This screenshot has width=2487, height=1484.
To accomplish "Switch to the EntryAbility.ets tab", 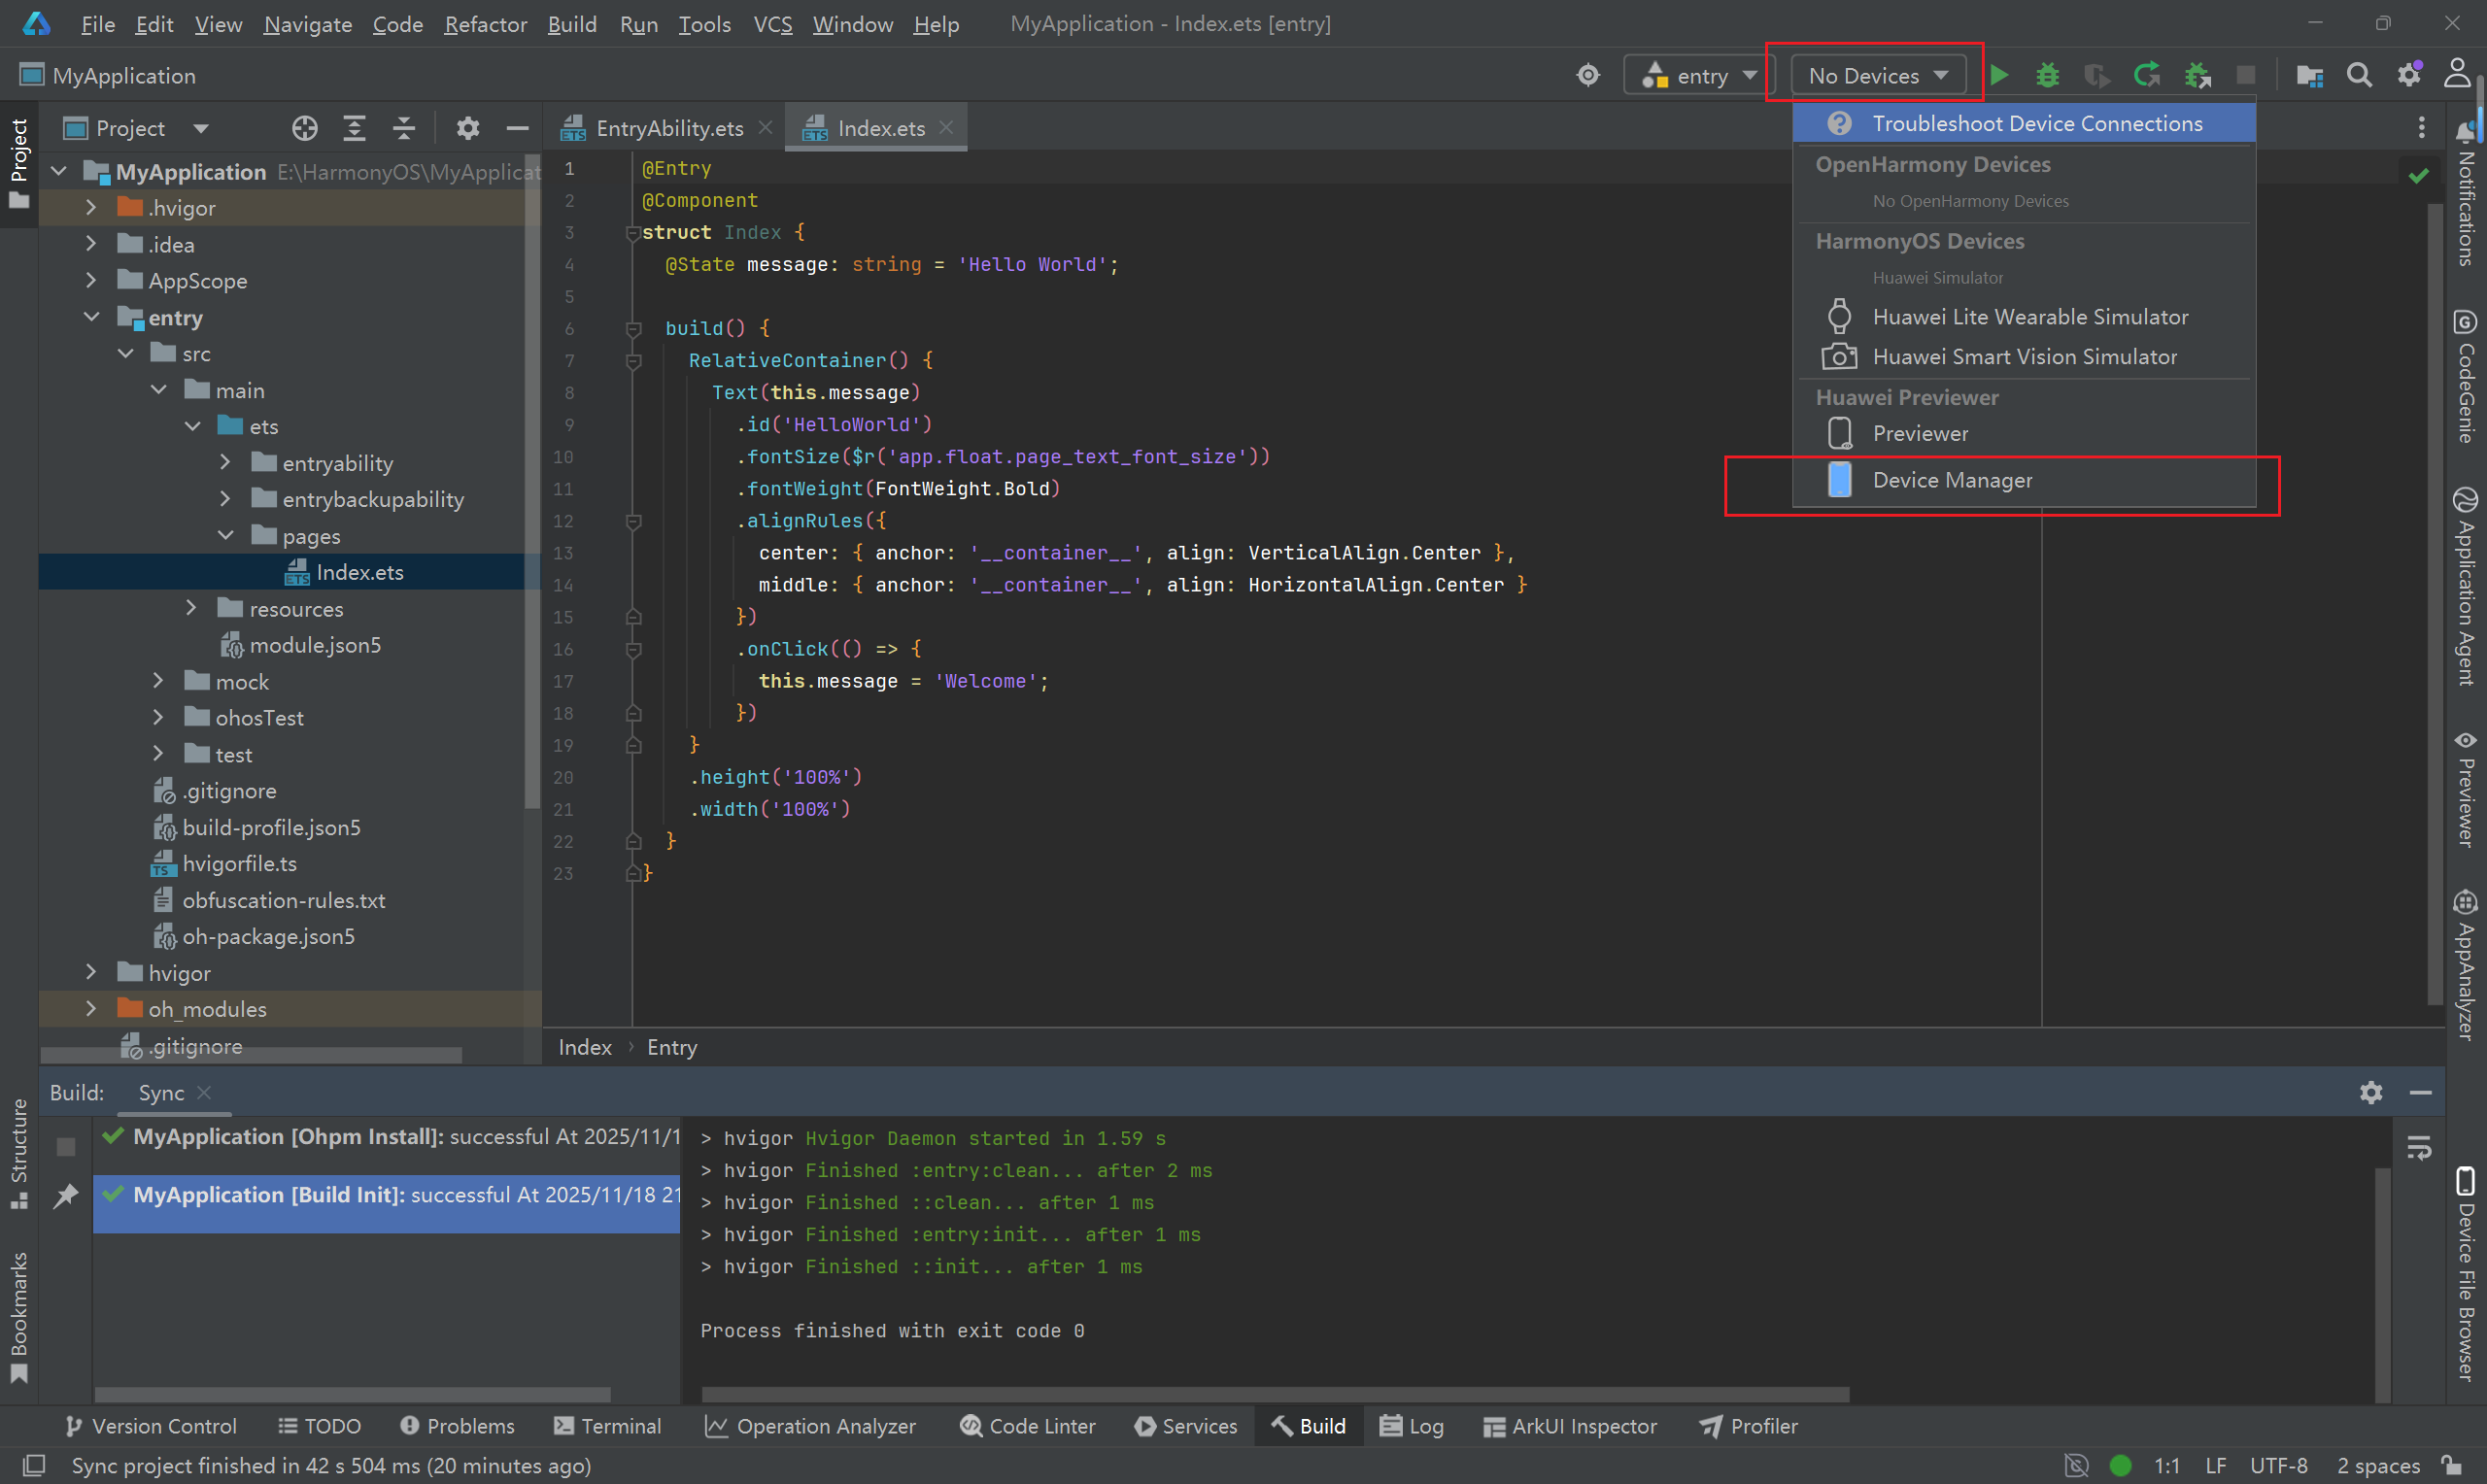I will [x=668, y=128].
